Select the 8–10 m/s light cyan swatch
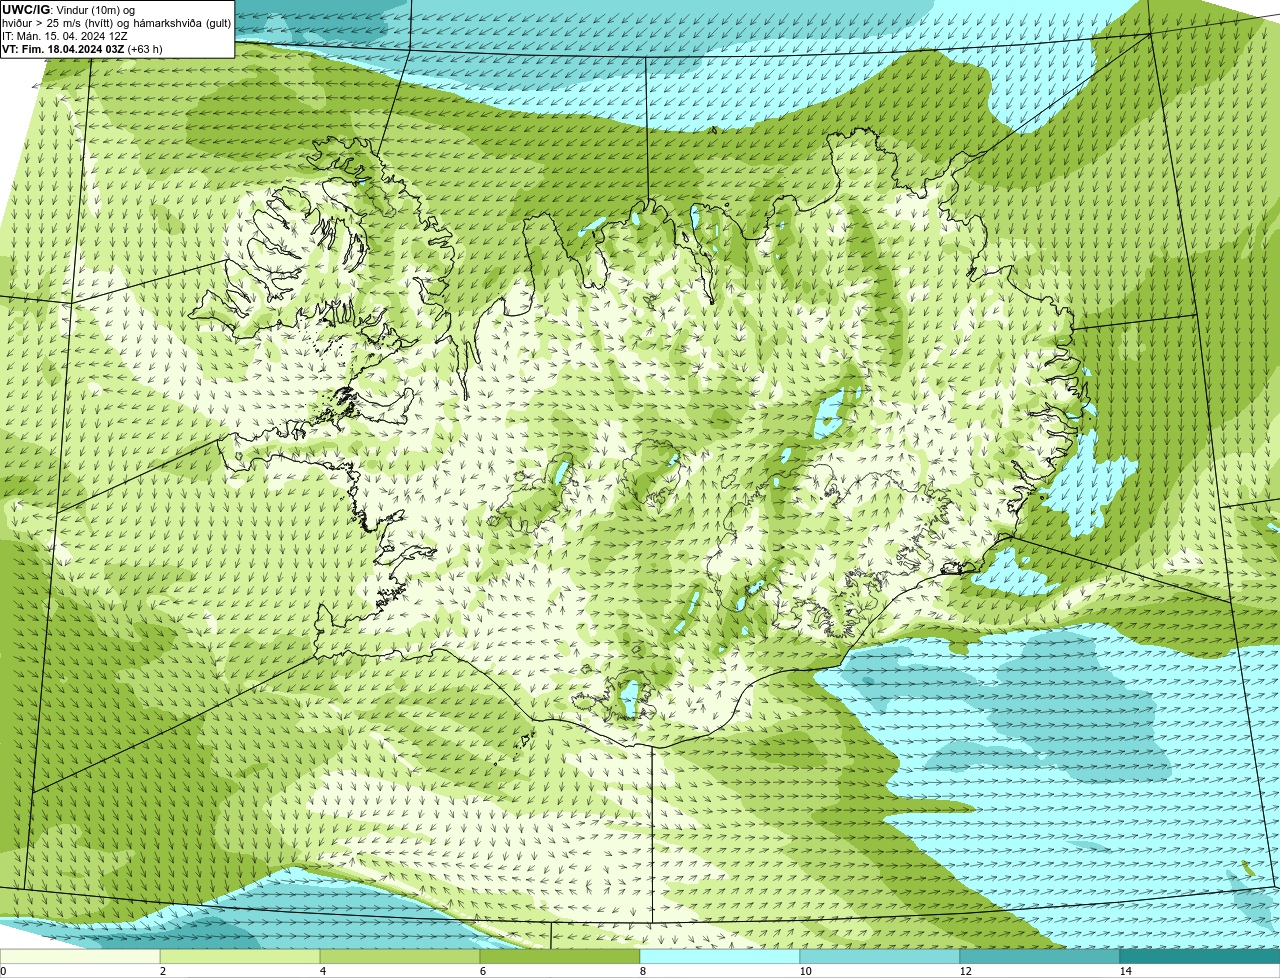 (x=720, y=956)
